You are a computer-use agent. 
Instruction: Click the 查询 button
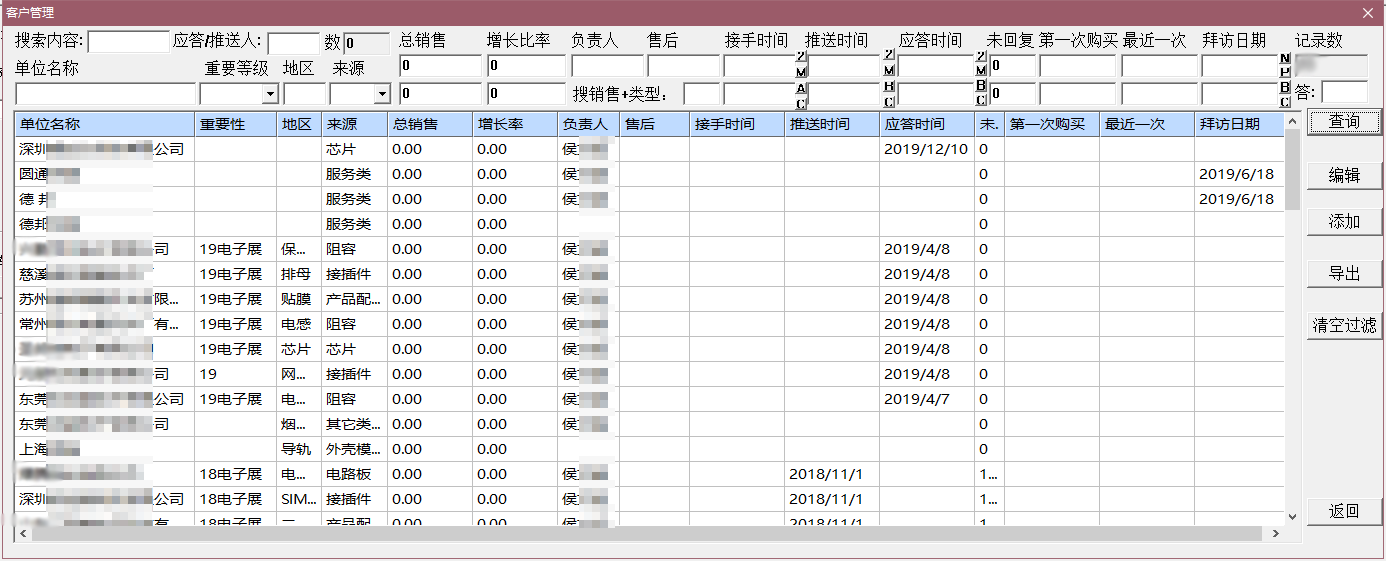[1344, 122]
